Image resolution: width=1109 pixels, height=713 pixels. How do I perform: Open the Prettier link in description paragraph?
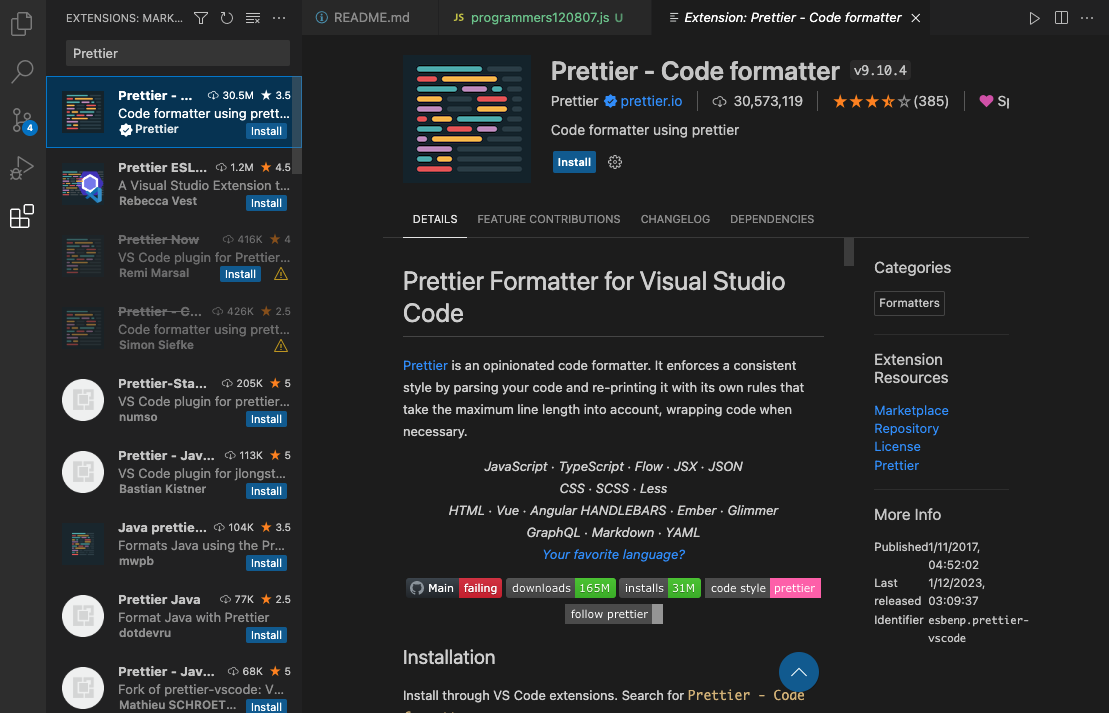[x=425, y=366]
